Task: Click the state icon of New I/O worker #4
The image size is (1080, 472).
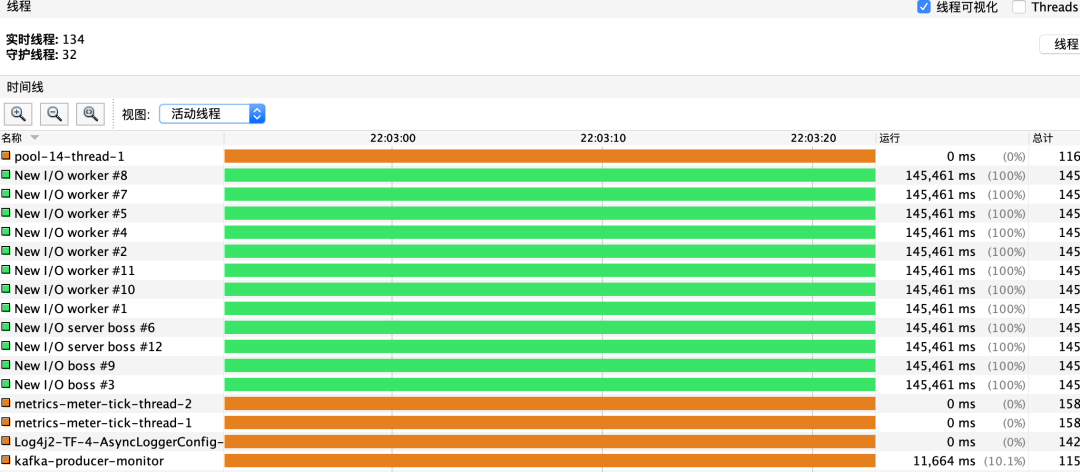Action: 6,232
